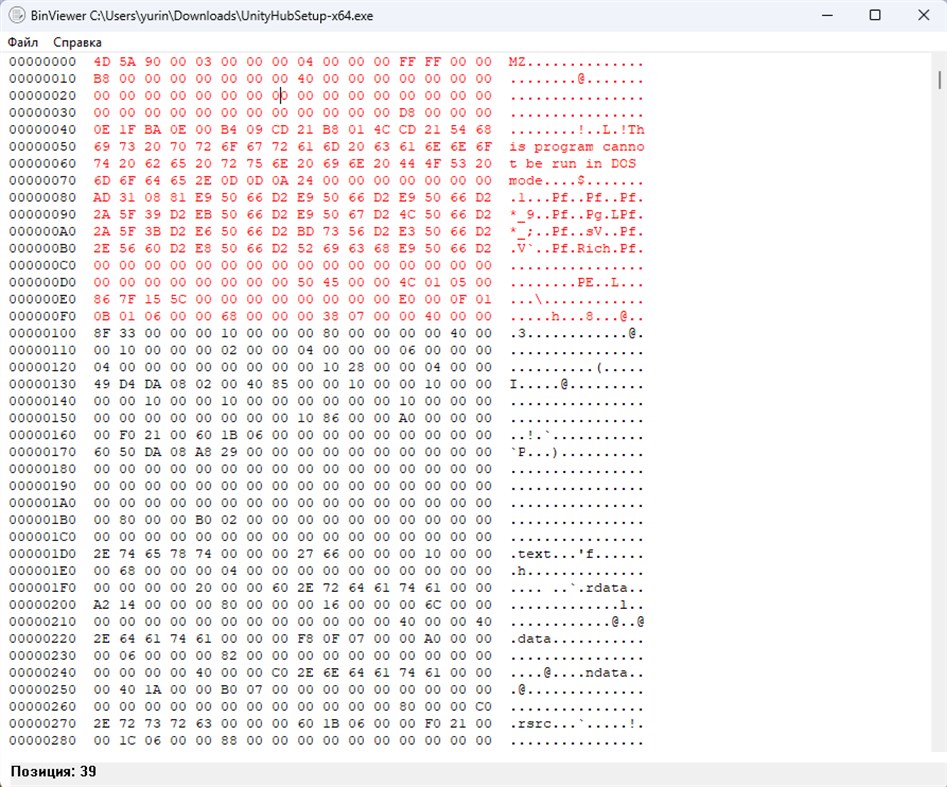947x787 pixels.
Task: Click byte 8F in row 00000100
Action: 102,333
